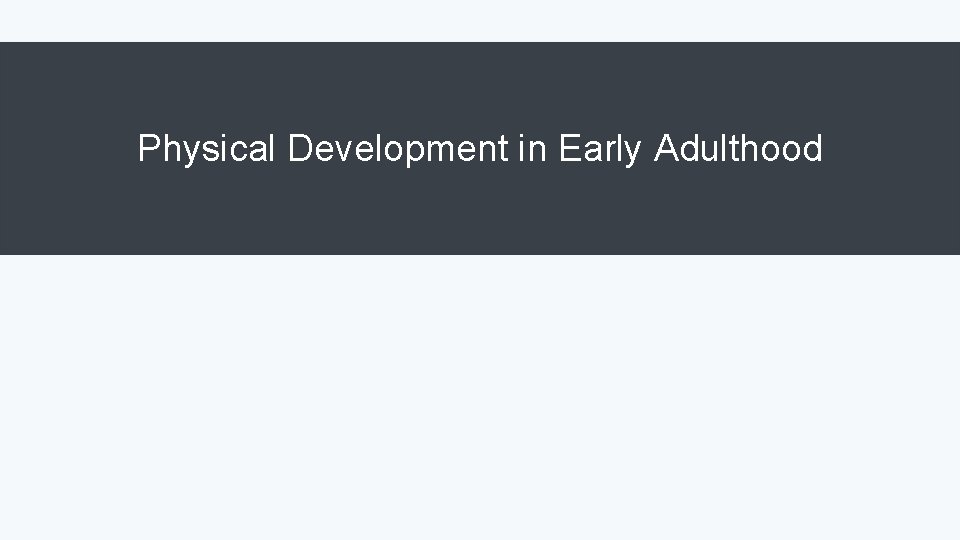Click the light strip above the dark banner

click(x=480, y=20)
